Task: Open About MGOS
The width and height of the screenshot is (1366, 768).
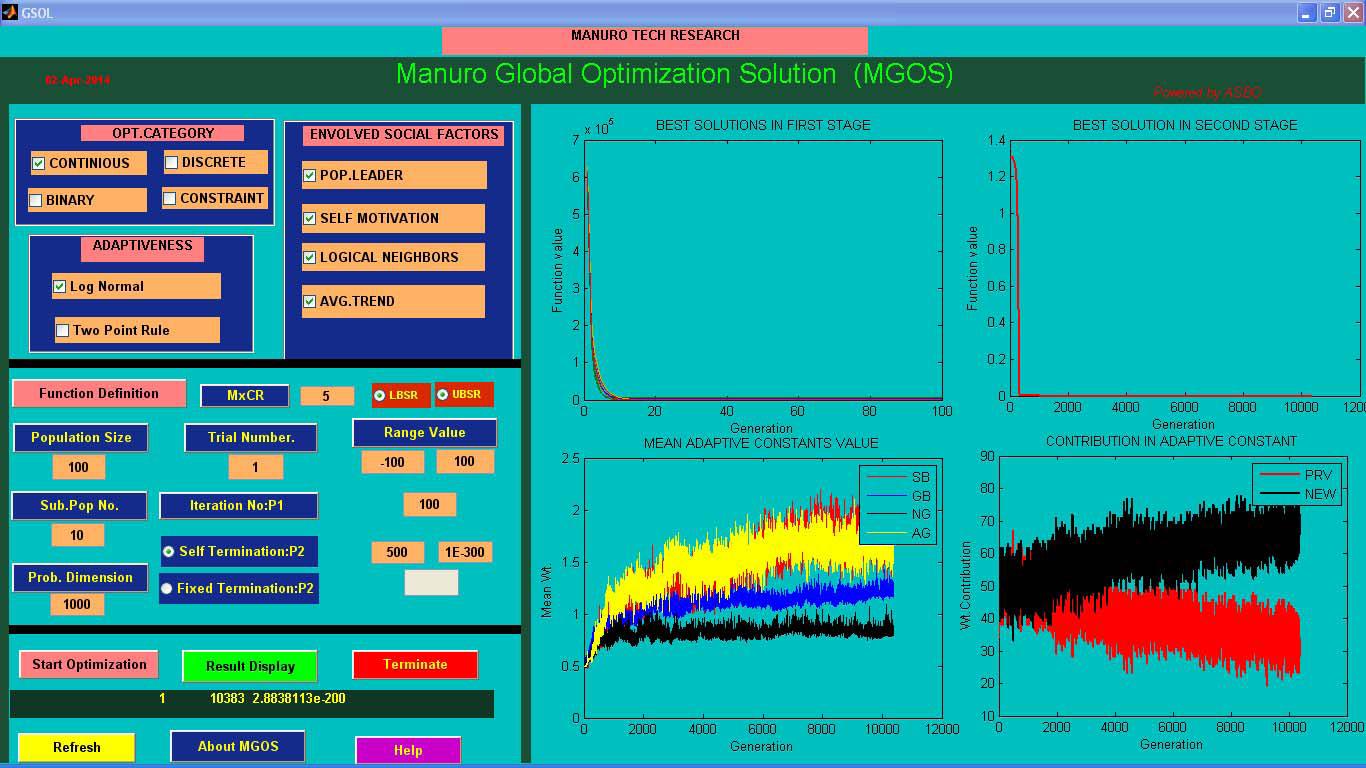Action: 238,746
